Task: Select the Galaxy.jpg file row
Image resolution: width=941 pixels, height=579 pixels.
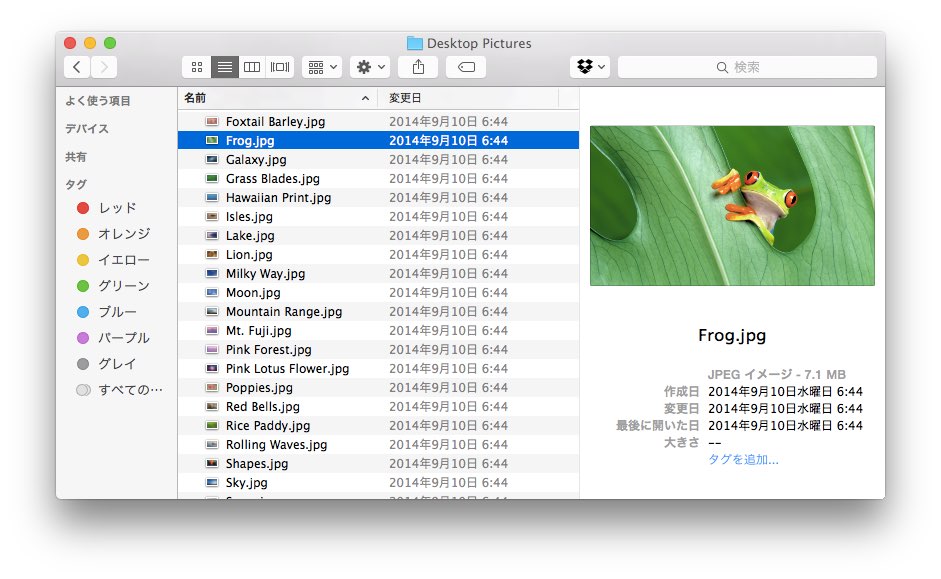Action: [379, 160]
